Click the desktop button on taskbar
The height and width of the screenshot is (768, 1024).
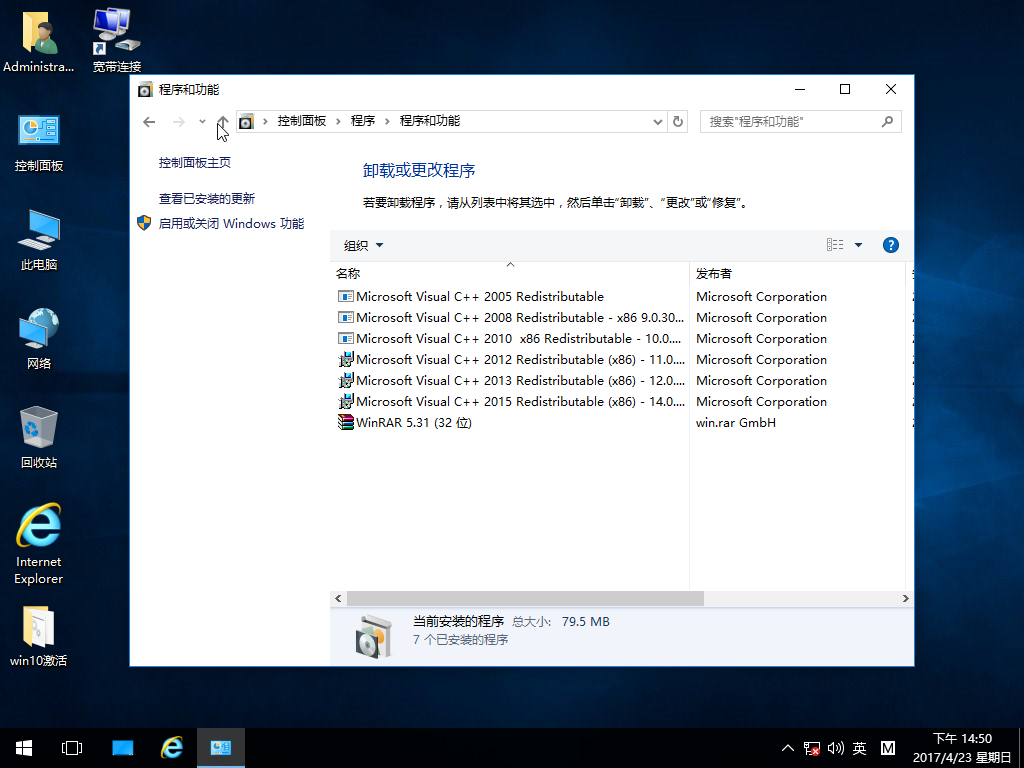point(122,748)
